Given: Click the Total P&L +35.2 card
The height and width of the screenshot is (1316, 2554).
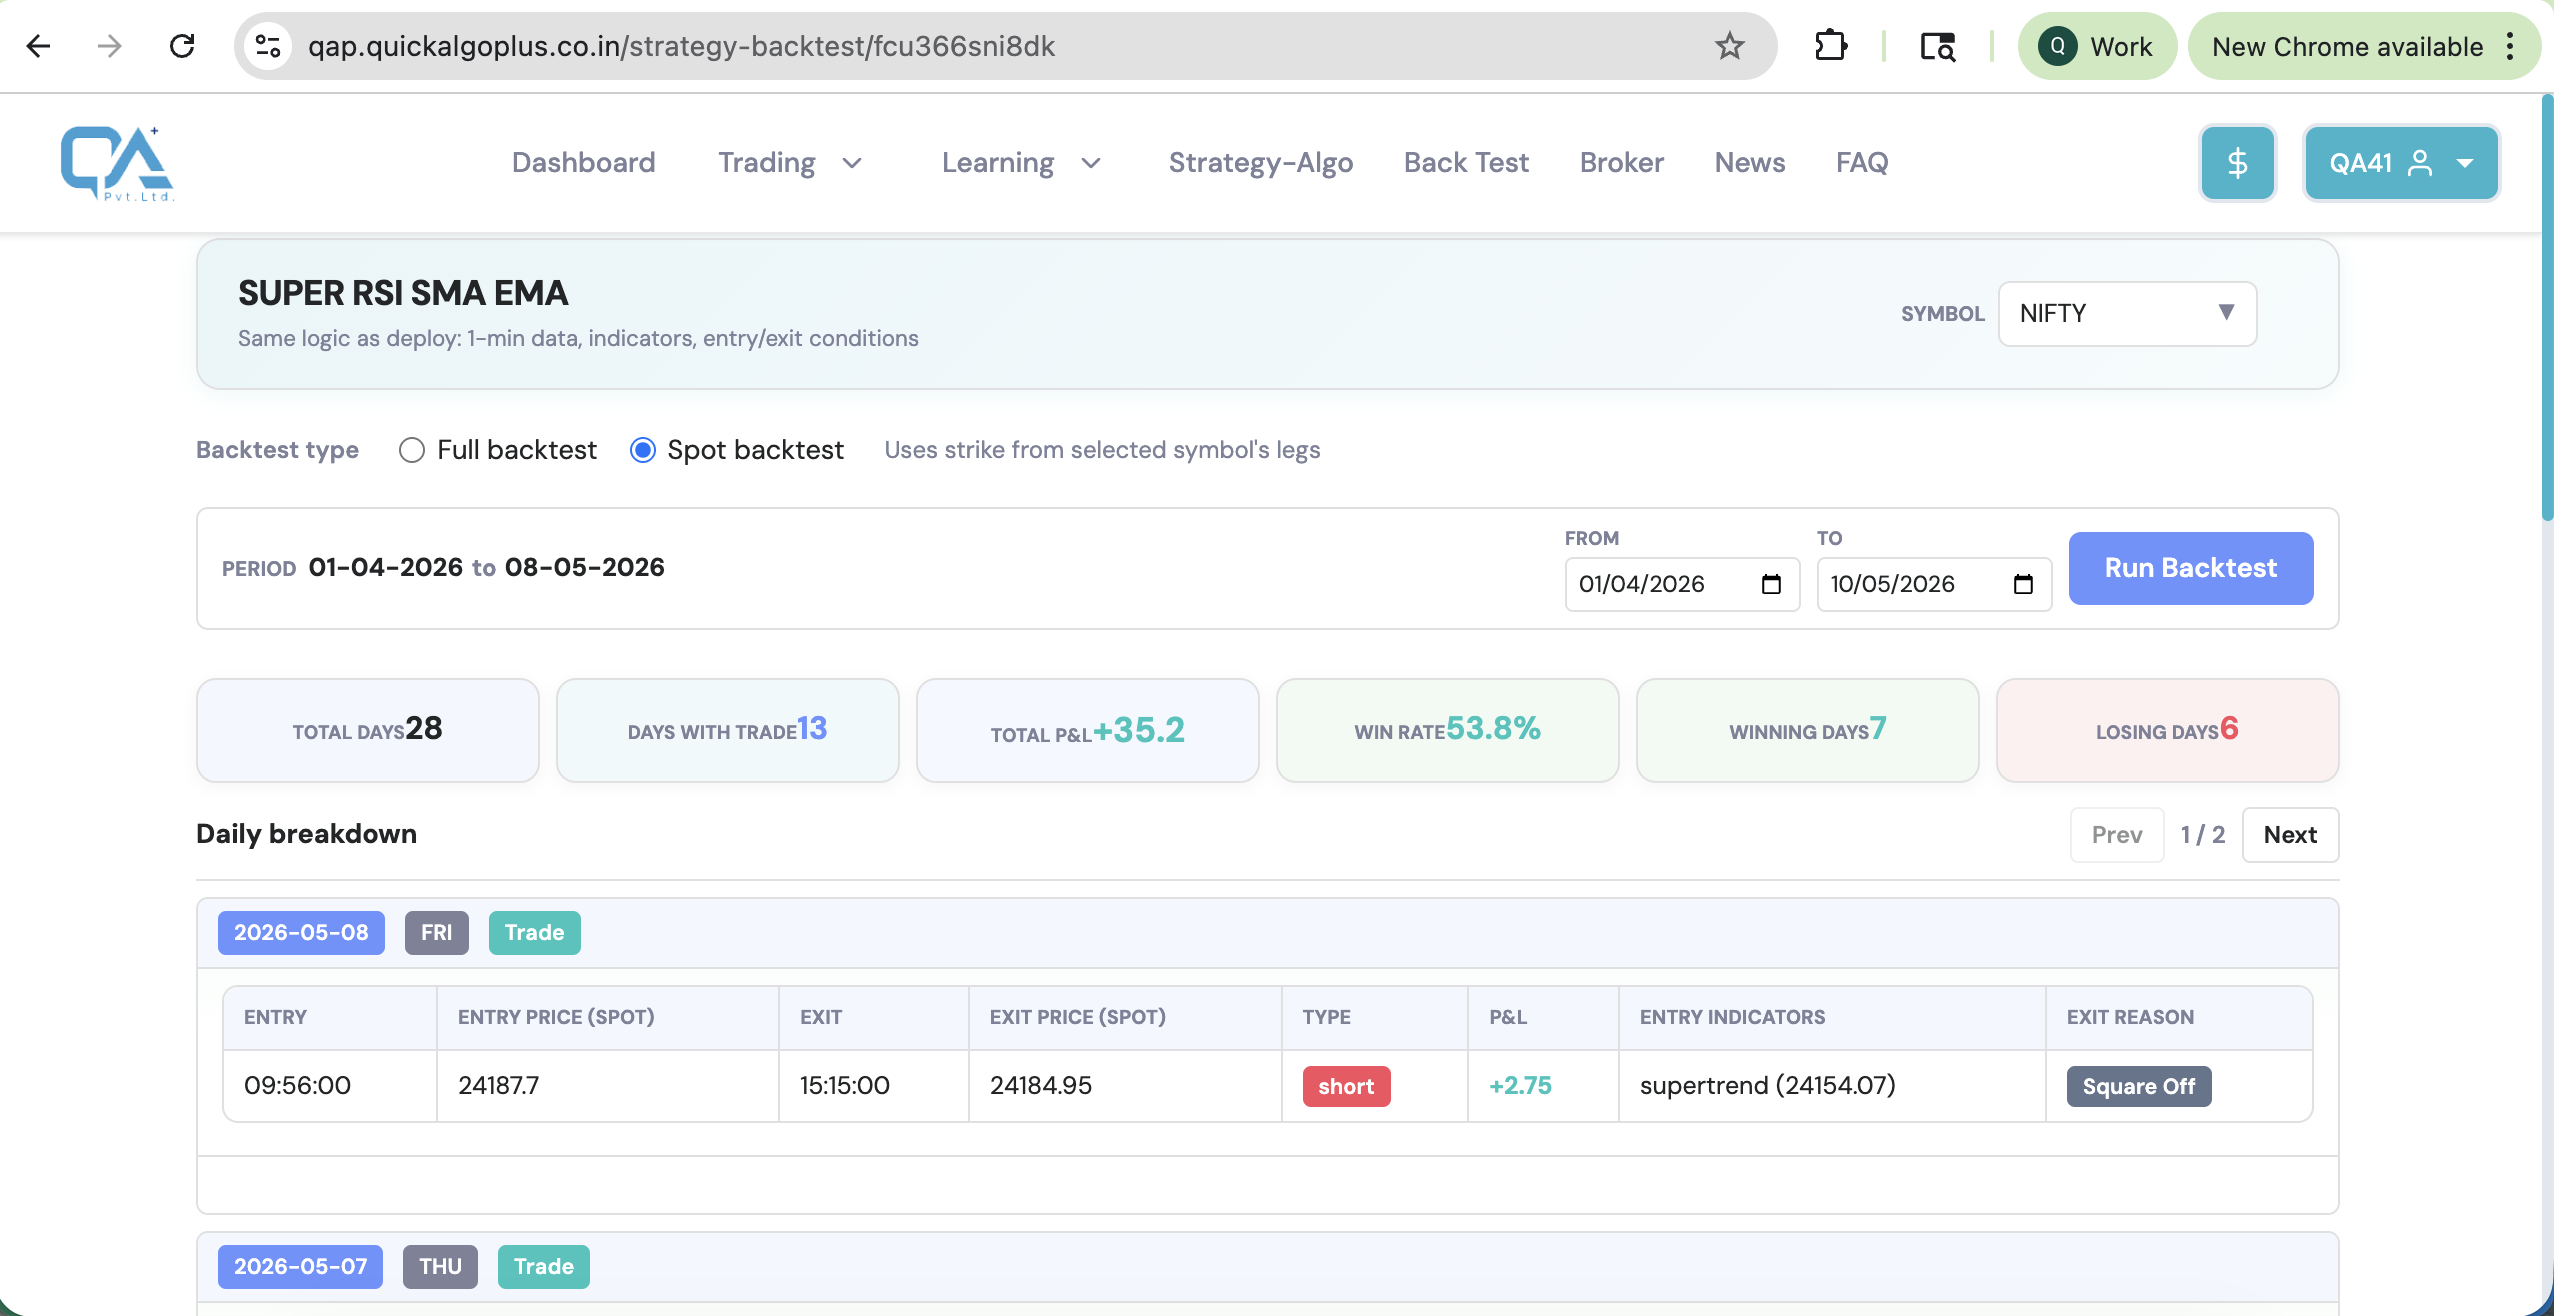Looking at the screenshot, I should pos(1087,730).
